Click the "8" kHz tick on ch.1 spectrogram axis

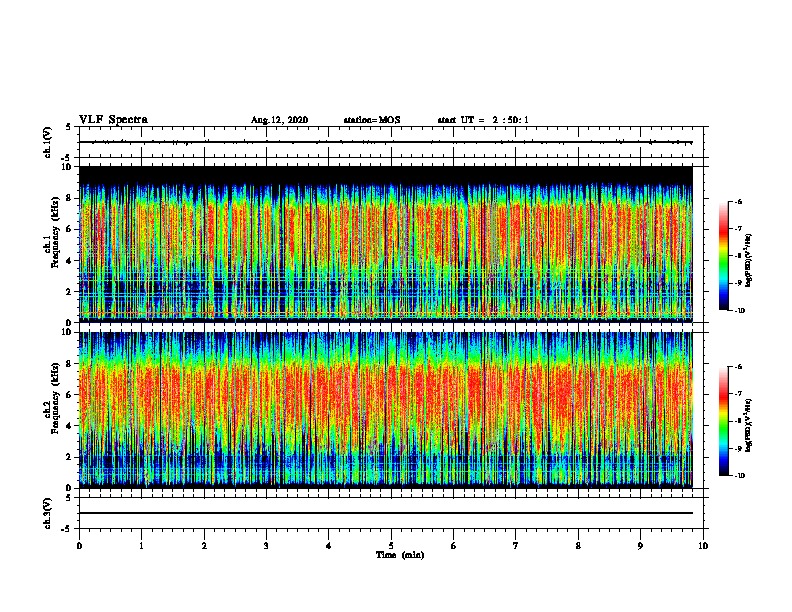click(69, 198)
